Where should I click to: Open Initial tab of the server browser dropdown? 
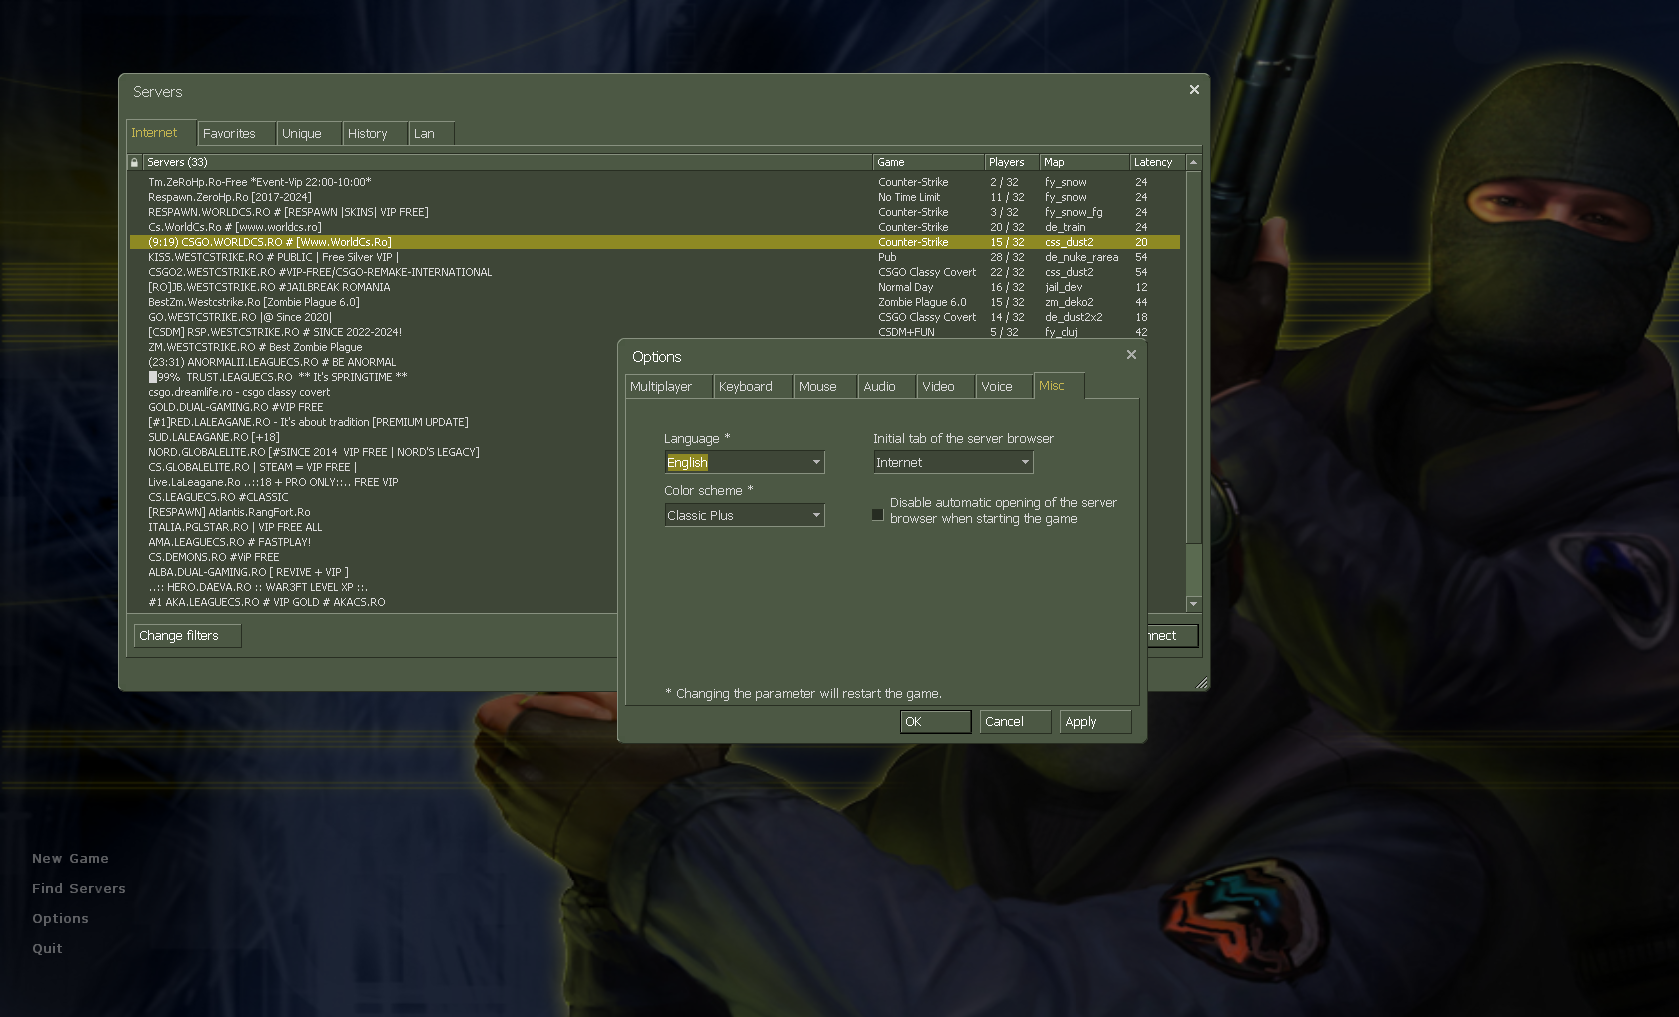pos(953,462)
